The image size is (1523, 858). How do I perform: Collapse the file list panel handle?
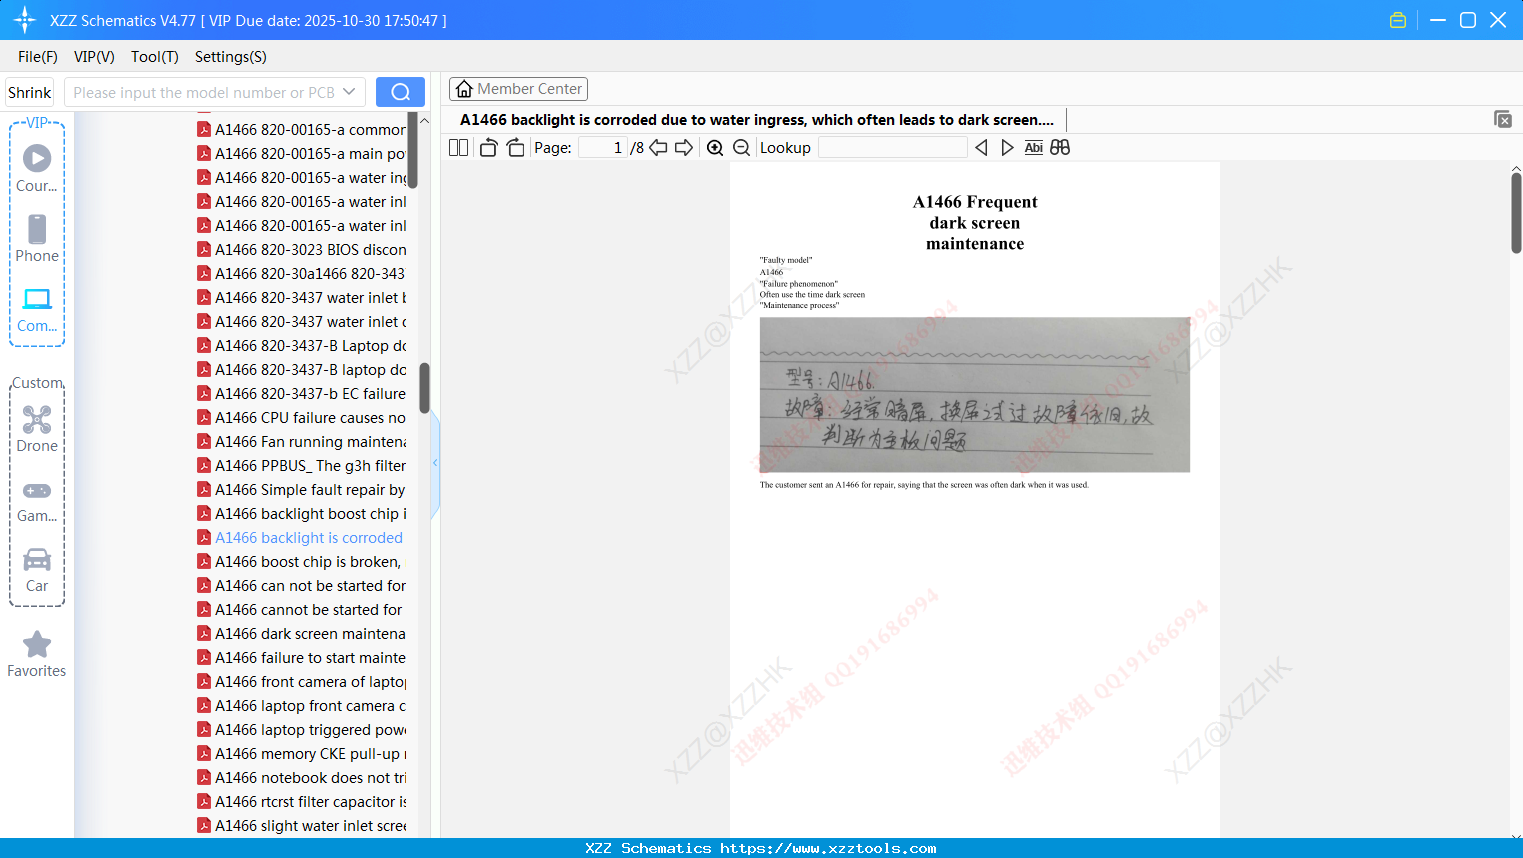[435, 463]
